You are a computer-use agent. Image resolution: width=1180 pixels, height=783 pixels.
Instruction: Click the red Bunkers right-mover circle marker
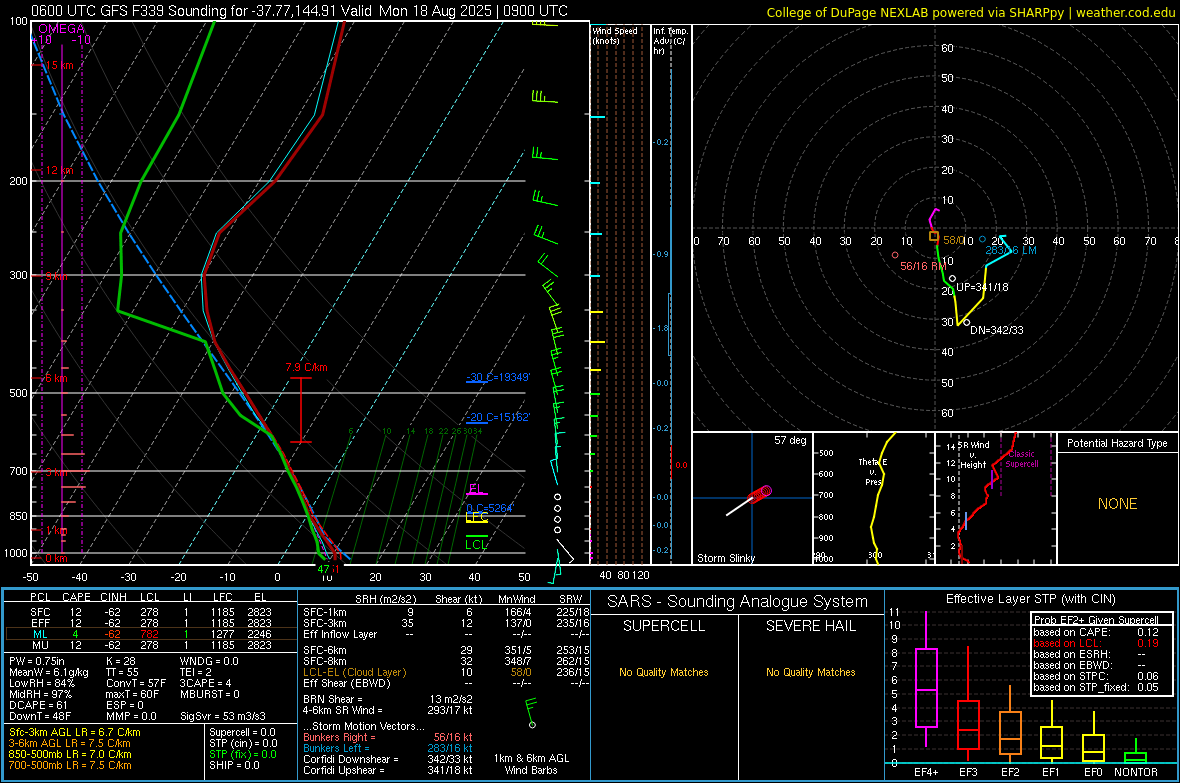[895, 256]
